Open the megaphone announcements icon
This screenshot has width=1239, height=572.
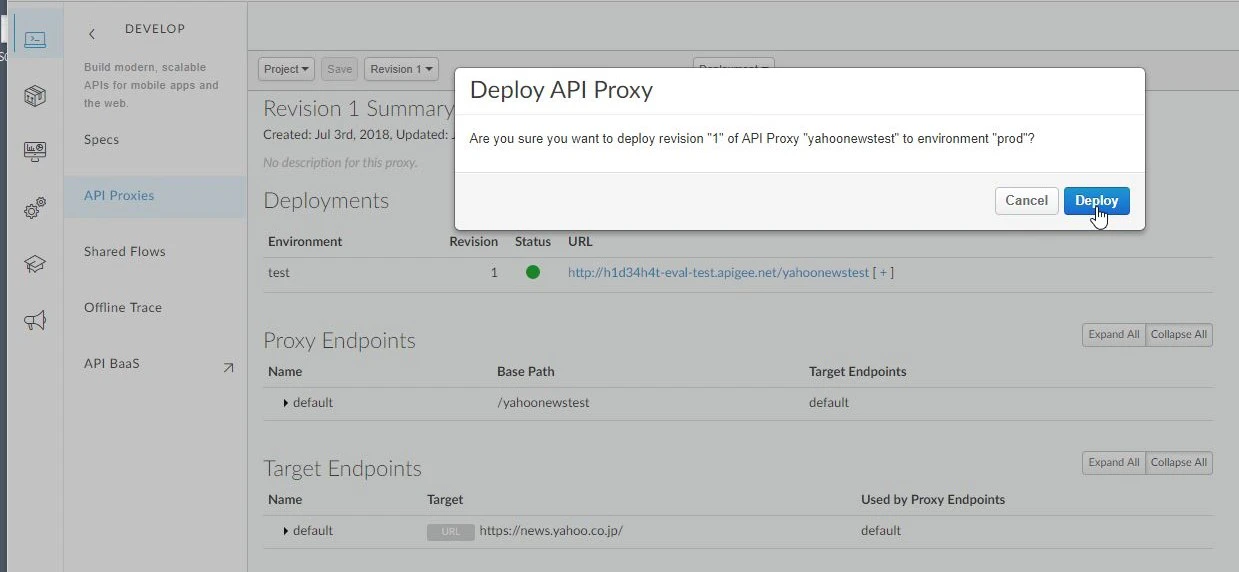(x=35, y=320)
